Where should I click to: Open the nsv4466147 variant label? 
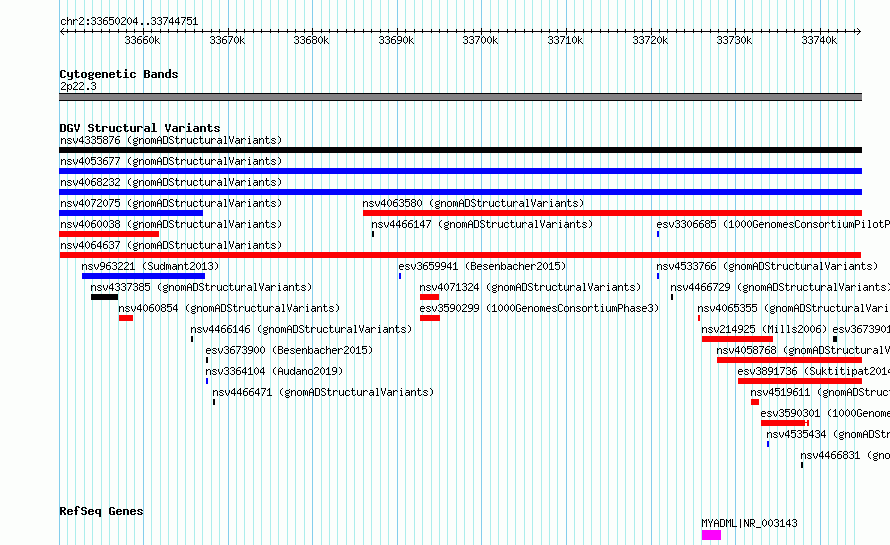coord(482,224)
